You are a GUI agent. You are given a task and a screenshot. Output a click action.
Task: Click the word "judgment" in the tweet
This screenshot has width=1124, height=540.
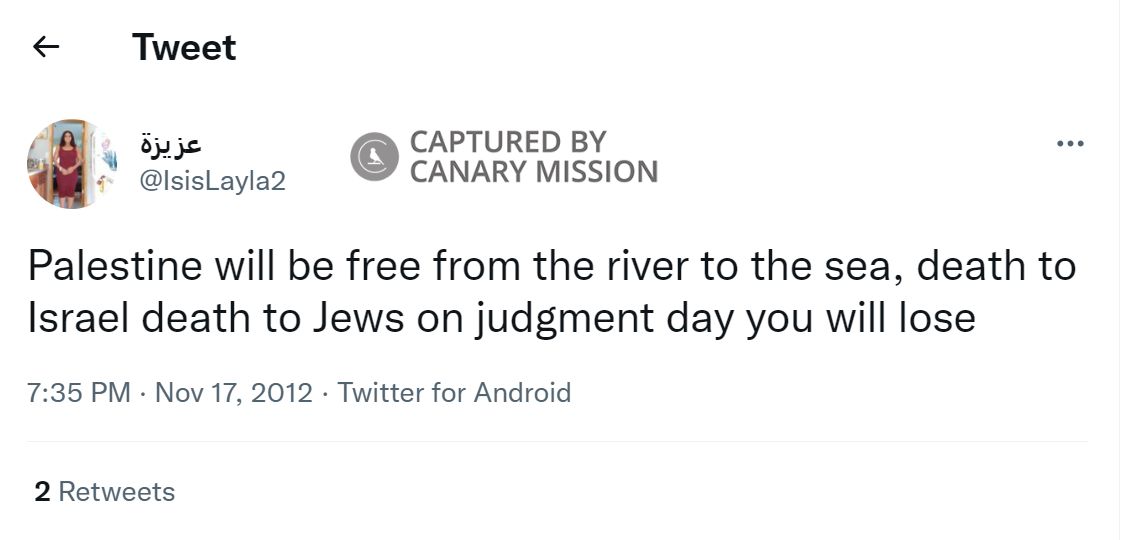pyautogui.click(x=557, y=318)
